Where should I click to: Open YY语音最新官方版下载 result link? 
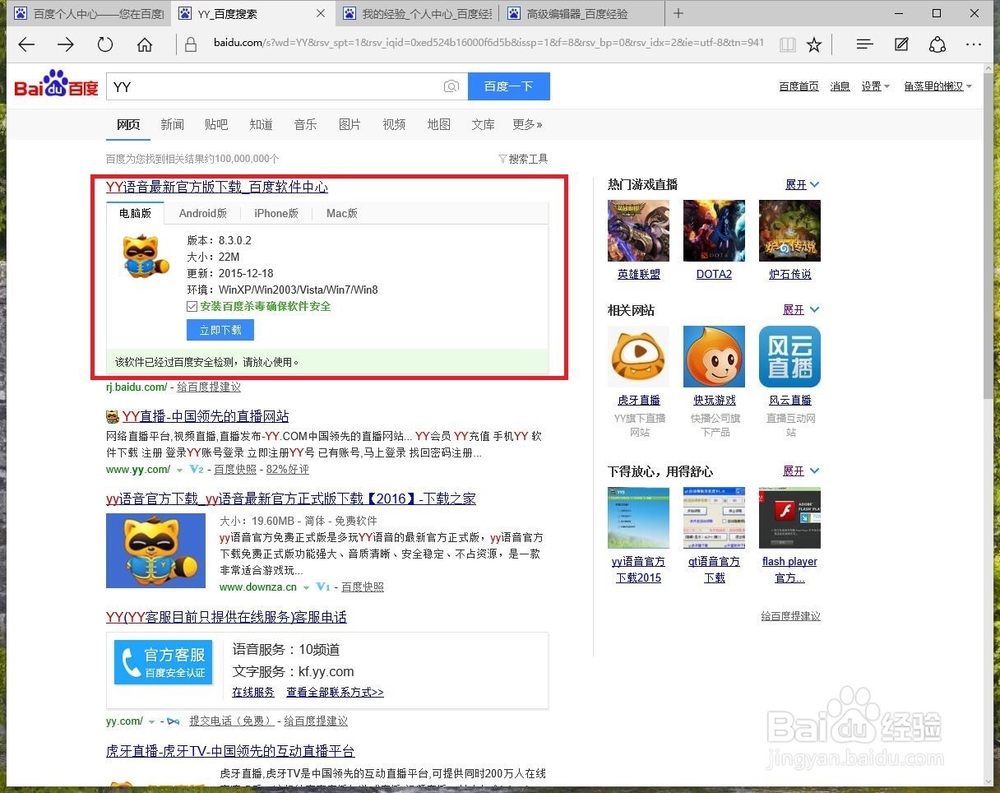click(x=217, y=187)
